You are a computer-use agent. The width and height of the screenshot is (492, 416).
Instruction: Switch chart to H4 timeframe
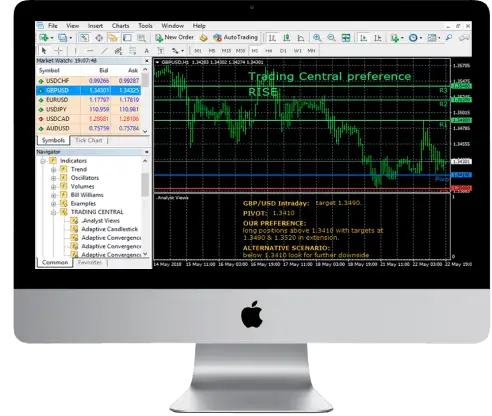(269, 51)
